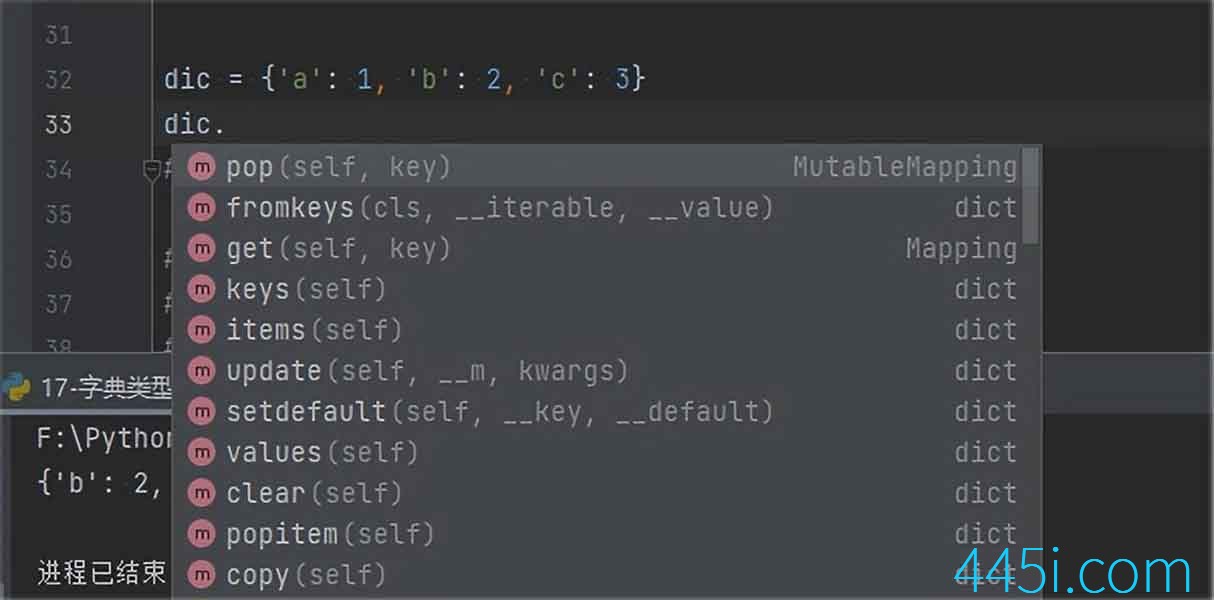Click line number 32 in the gutter
The width and height of the screenshot is (1214, 600).
[59, 80]
